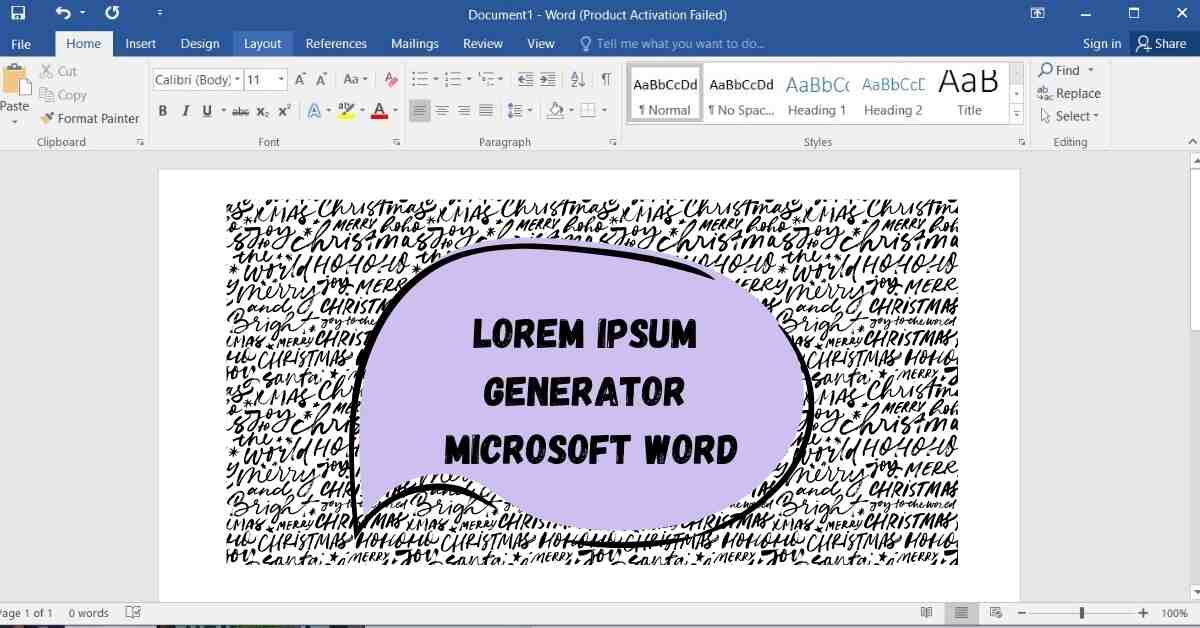Screen dimensions: 1200x628
Task: Increase font size with Grow Font icon
Action: [x=301, y=80]
